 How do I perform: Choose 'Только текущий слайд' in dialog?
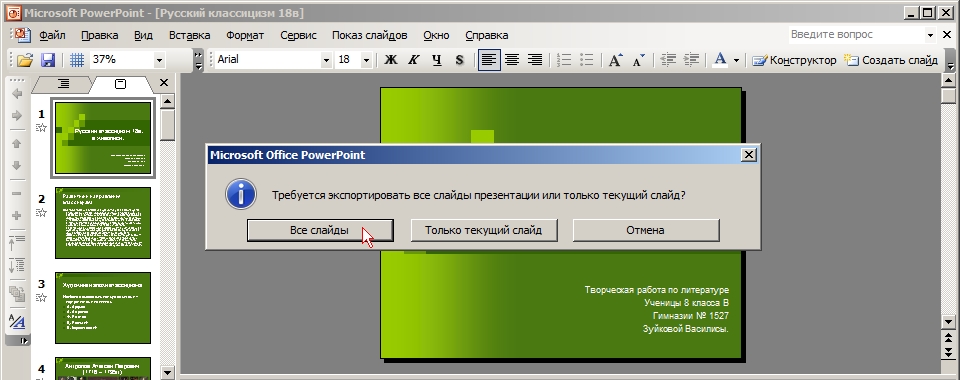click(483, 230)
